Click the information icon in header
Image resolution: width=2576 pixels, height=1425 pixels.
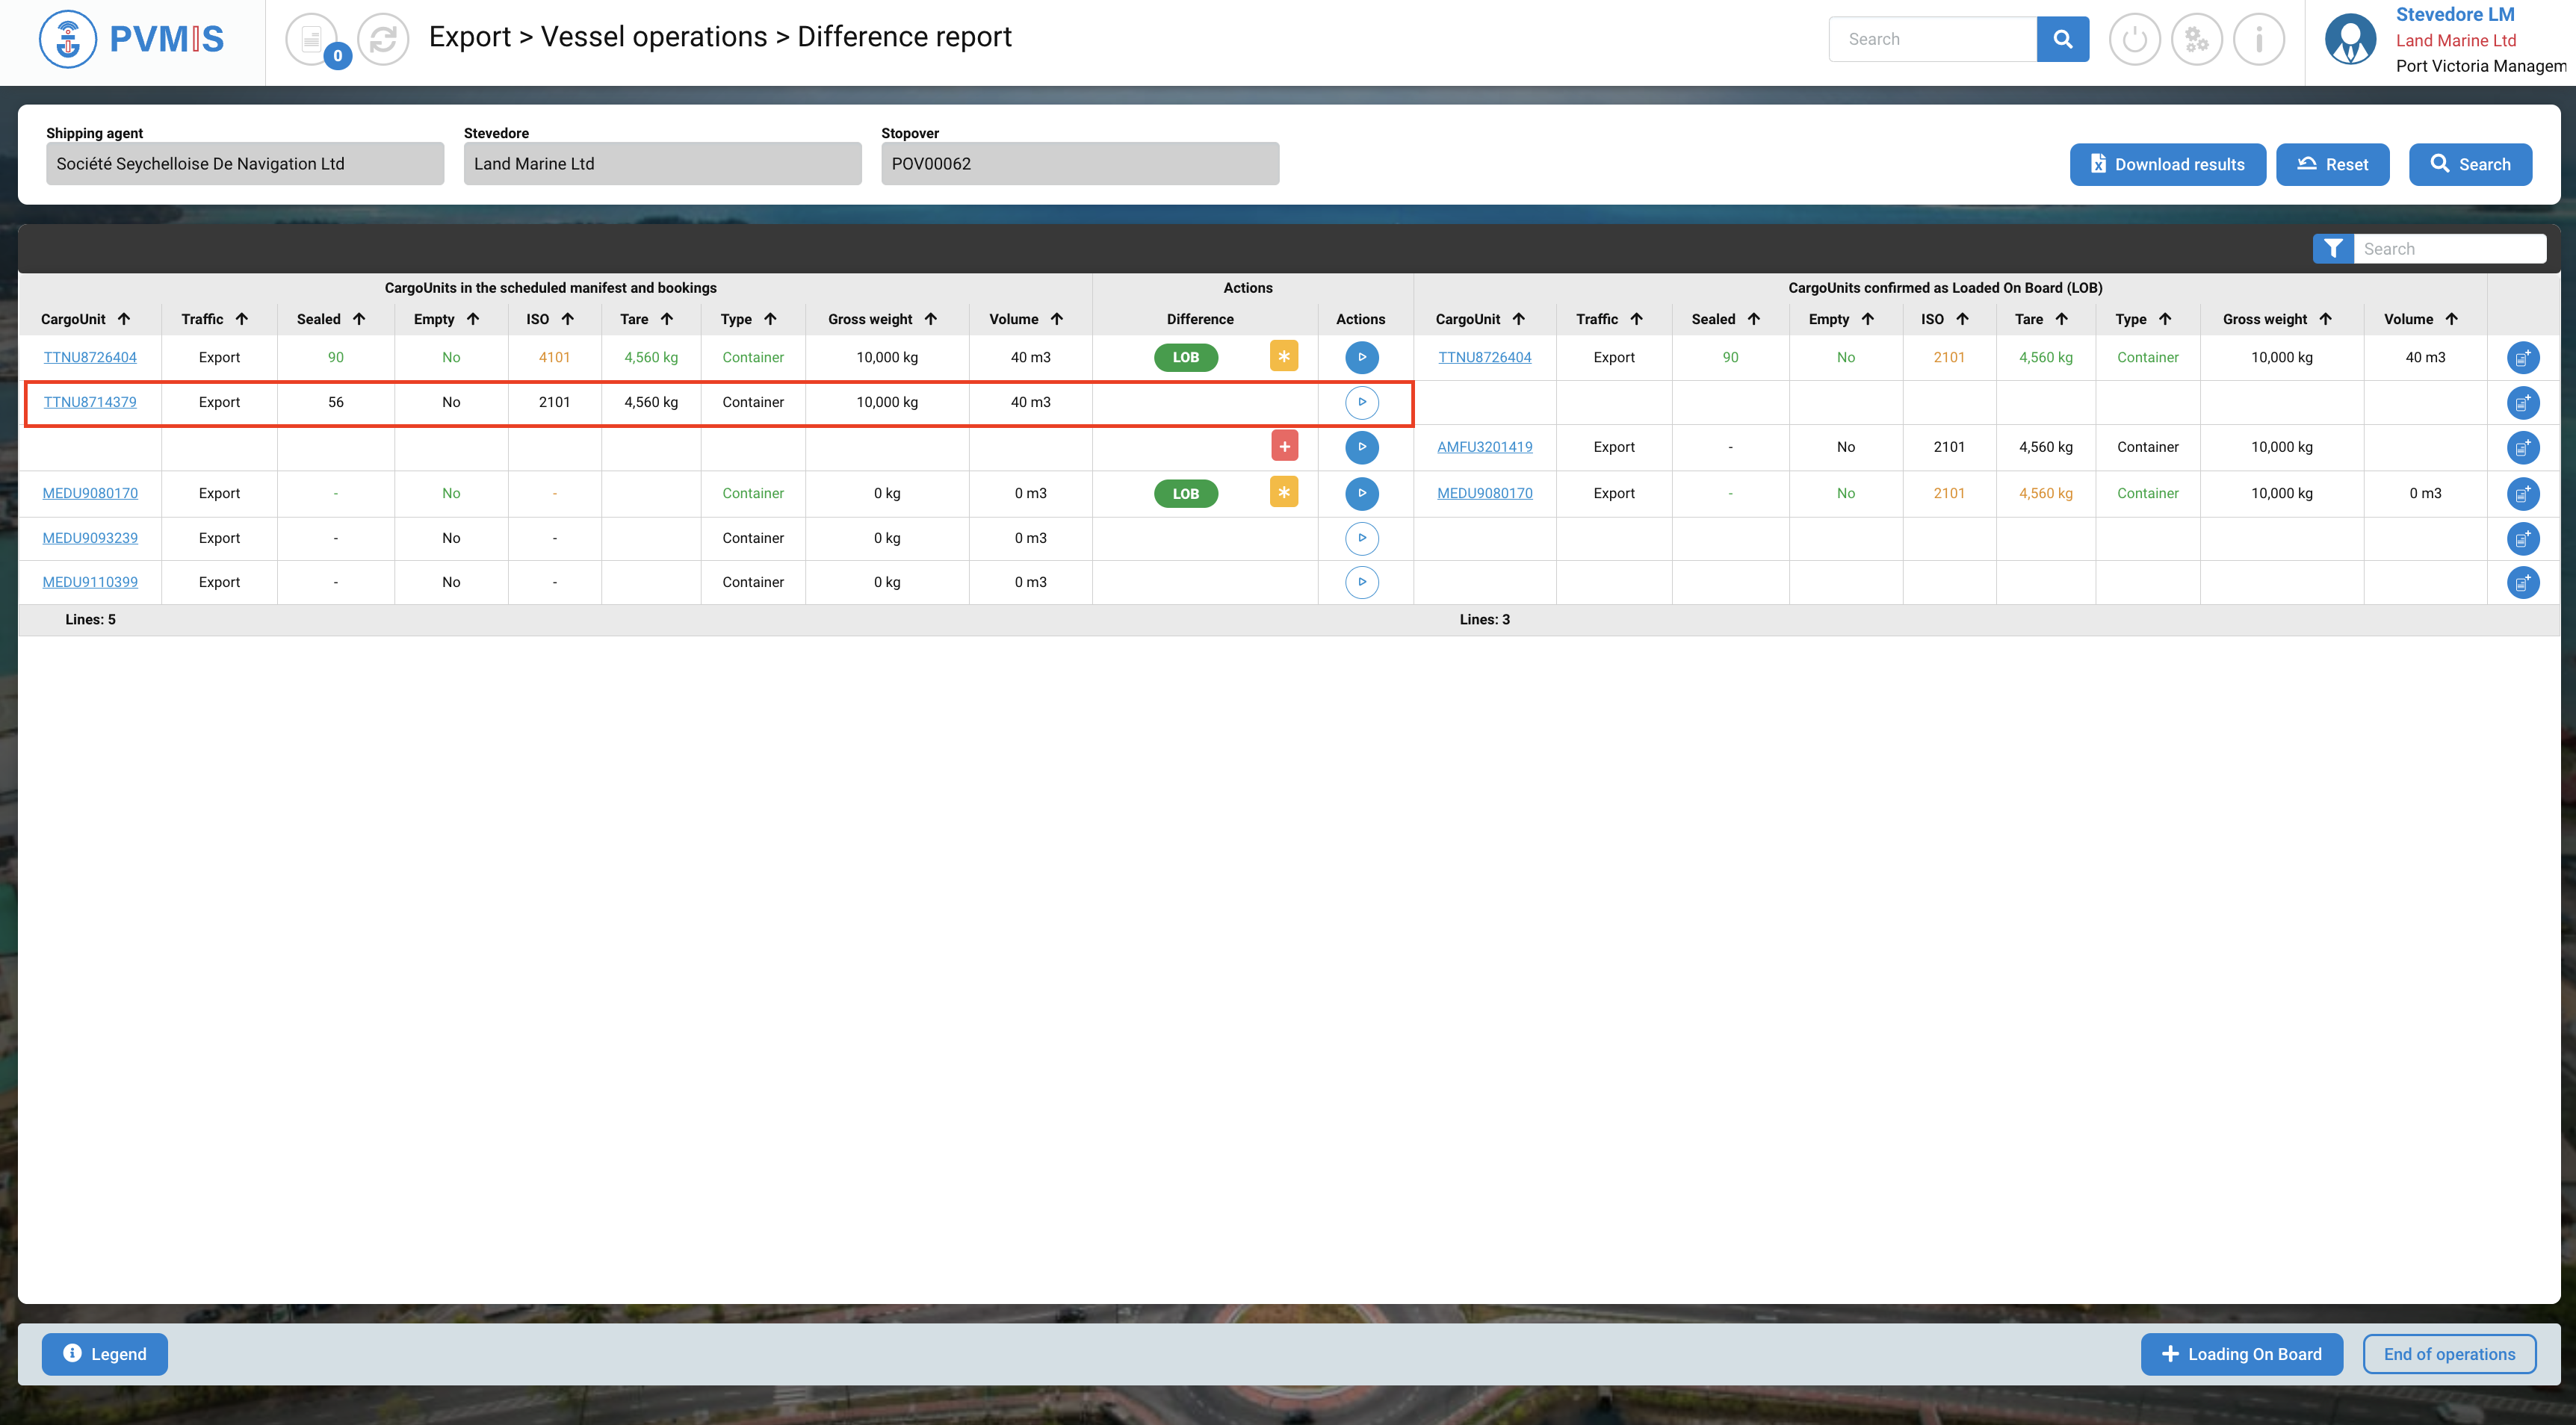pos(2258,40)
